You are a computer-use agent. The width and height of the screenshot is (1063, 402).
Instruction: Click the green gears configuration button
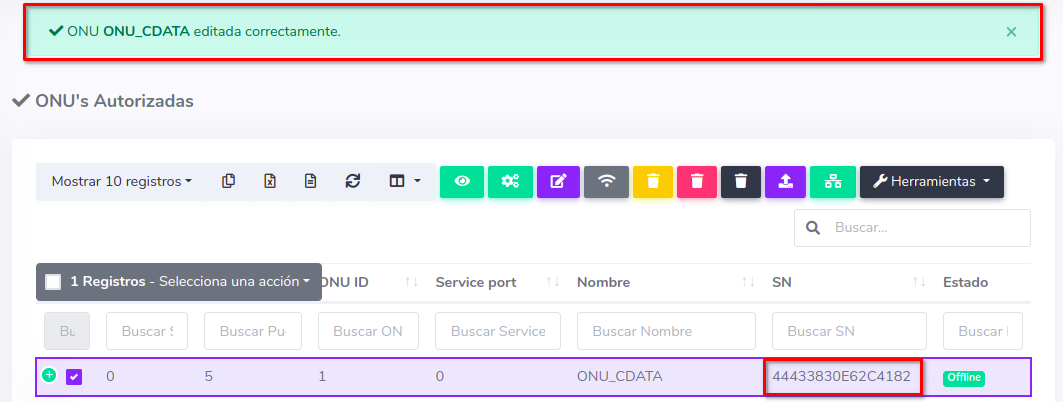[x=510, y=181]
